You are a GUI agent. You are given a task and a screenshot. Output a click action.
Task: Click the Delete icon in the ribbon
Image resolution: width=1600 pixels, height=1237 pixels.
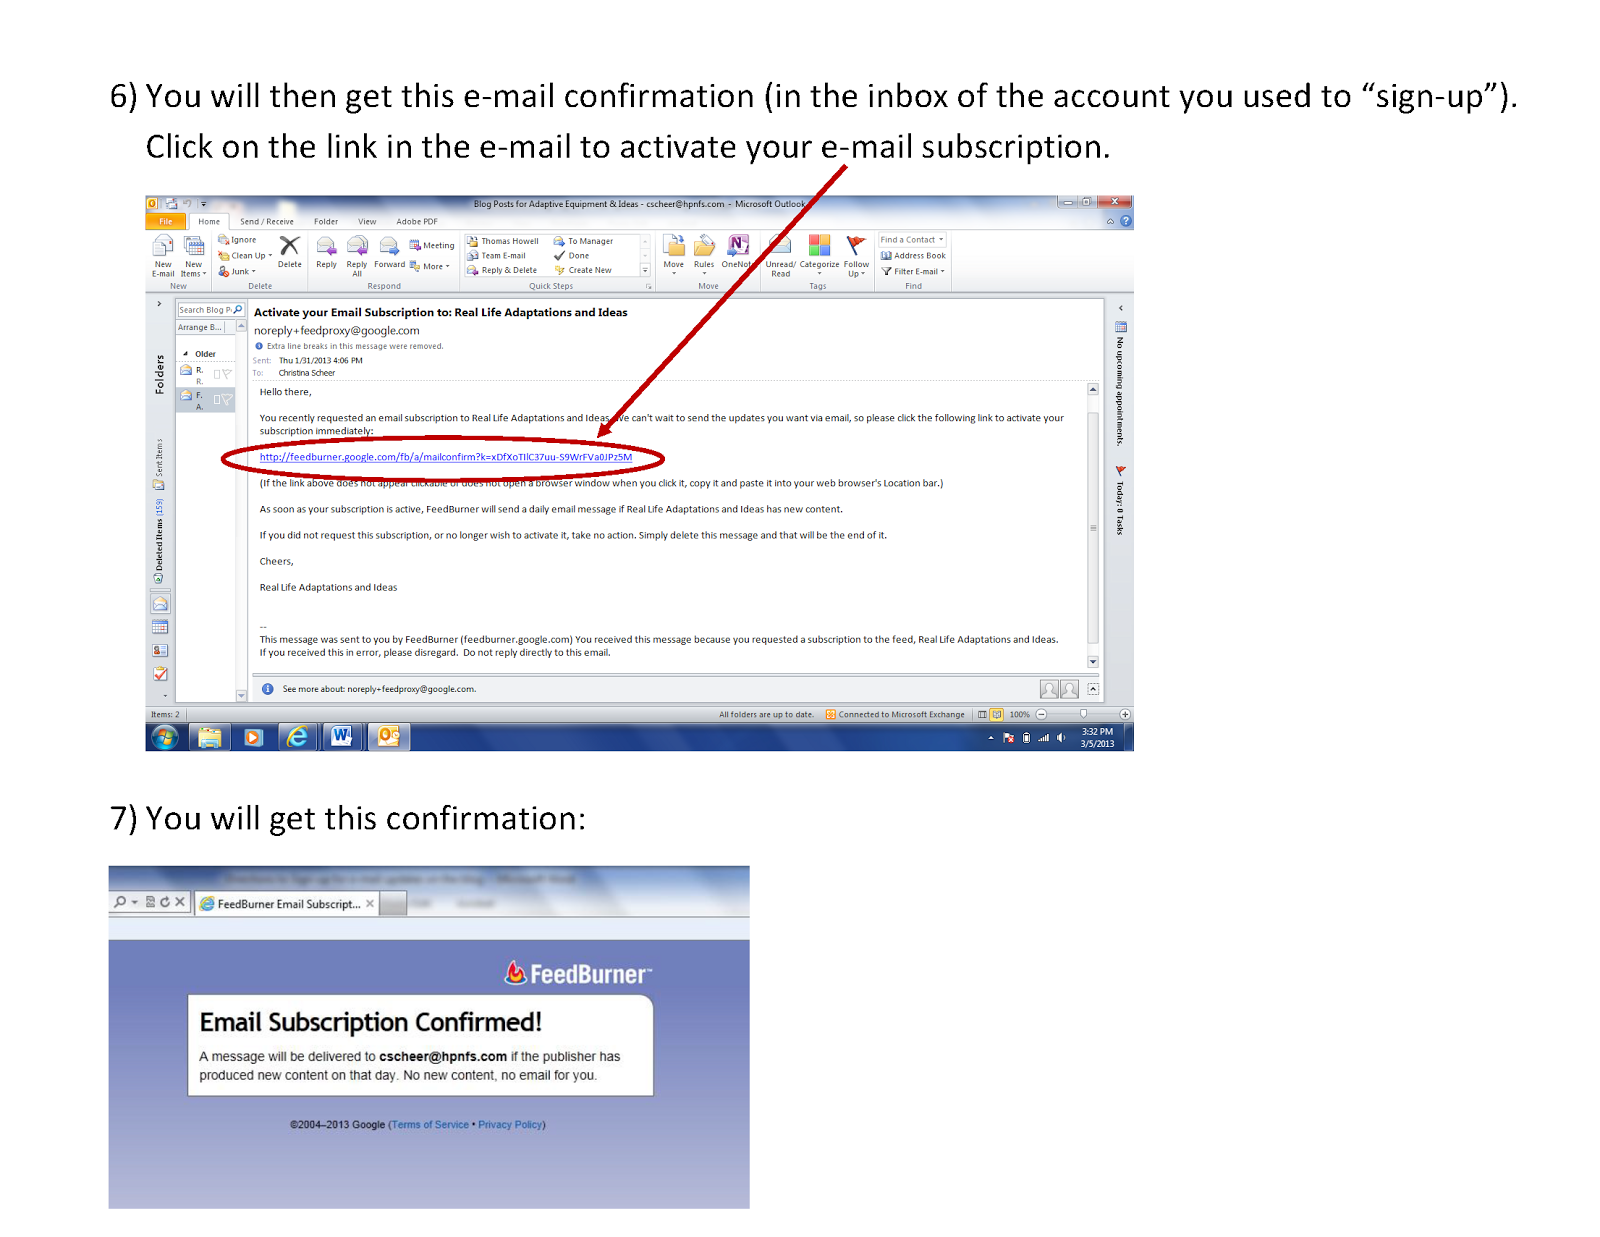point(290,252)
